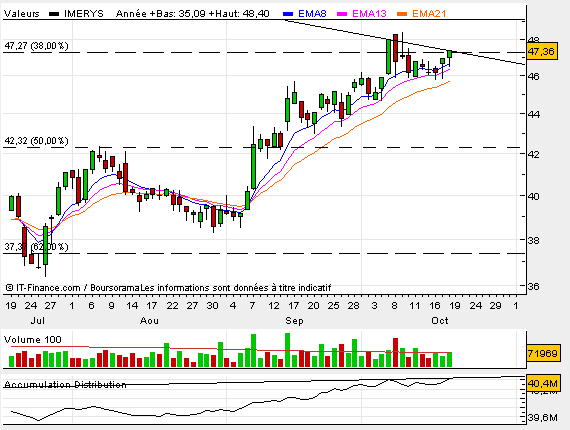
Task: Click the Aou month label
Action: [x=149, y=321]
